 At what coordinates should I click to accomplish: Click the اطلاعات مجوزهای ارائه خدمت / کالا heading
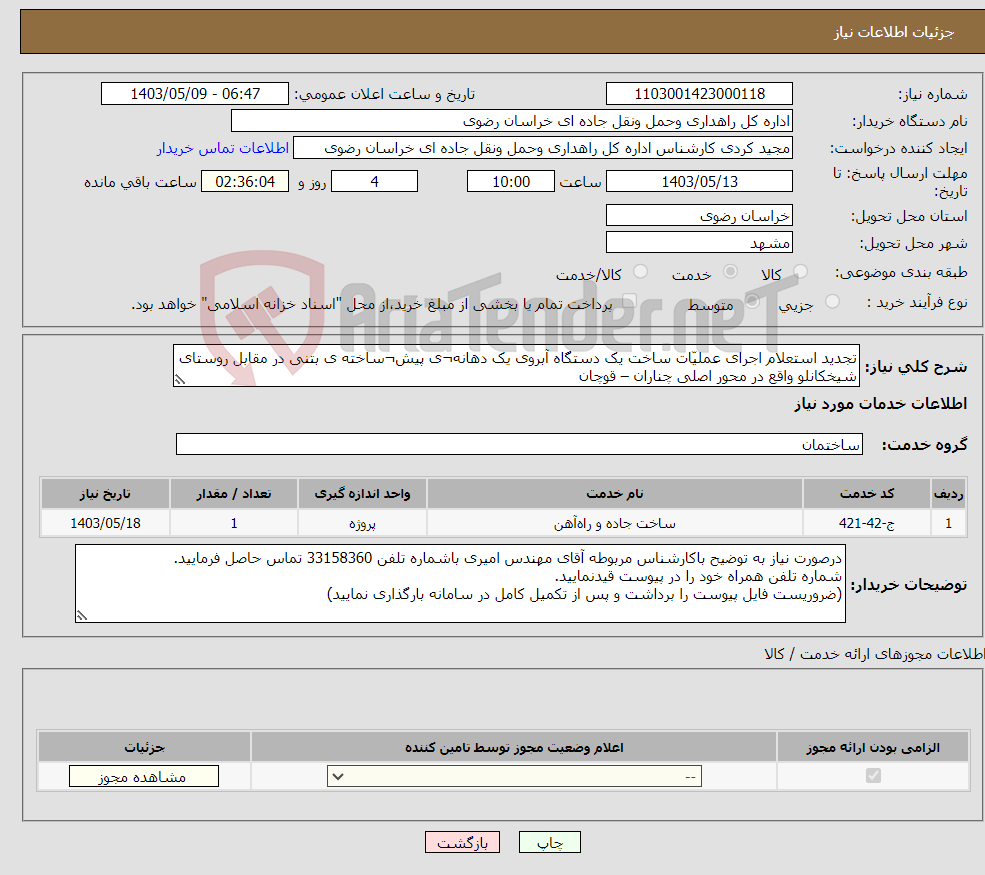874,654
